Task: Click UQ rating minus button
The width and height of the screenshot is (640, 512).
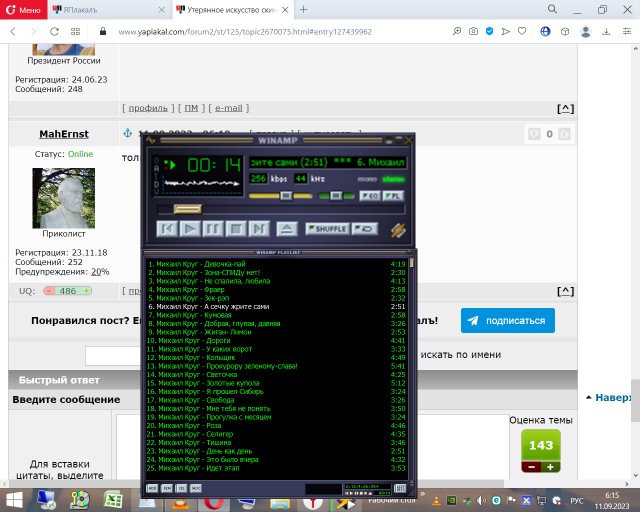Action: pos(49,291)
